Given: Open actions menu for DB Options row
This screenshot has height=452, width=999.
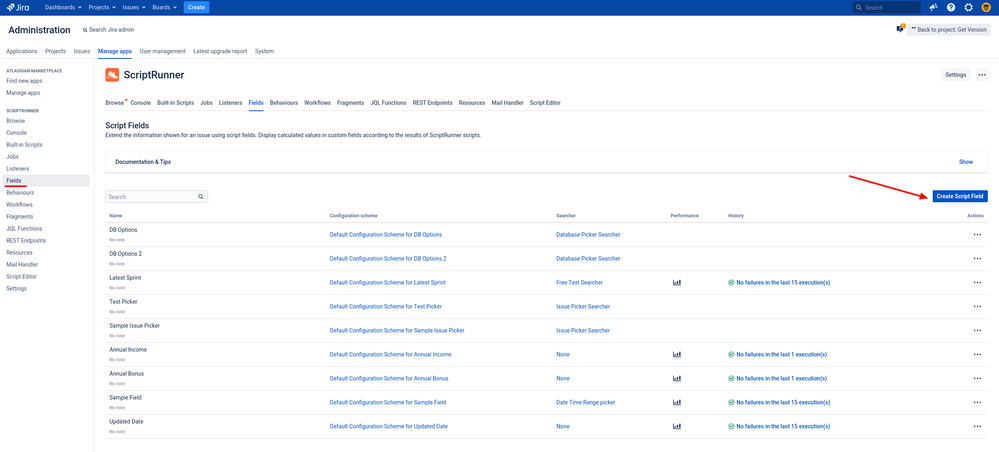Looking at the screenshot, I should tap(977, 235).
